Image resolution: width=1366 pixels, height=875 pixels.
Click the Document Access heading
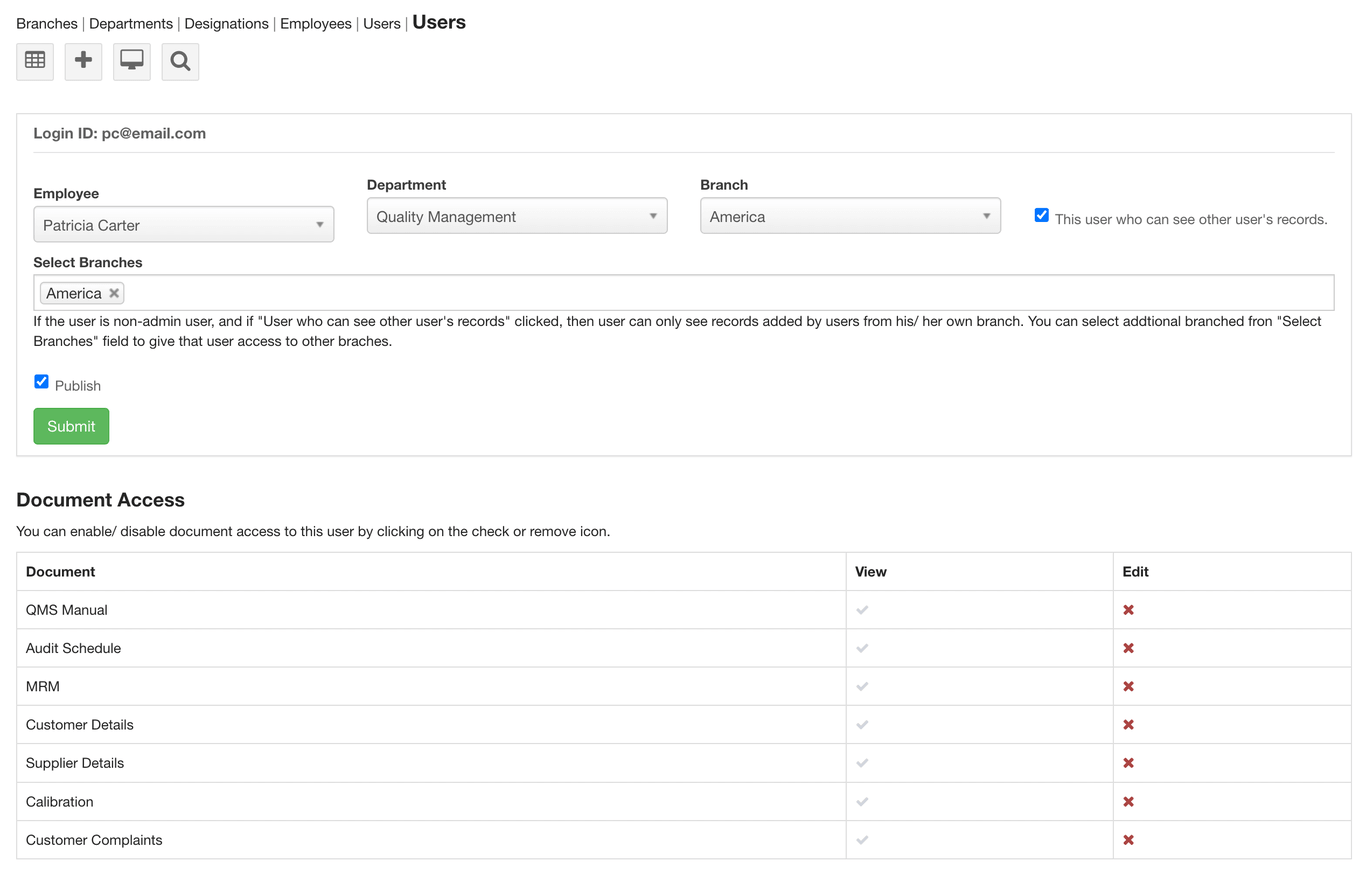tap(100, 500)
